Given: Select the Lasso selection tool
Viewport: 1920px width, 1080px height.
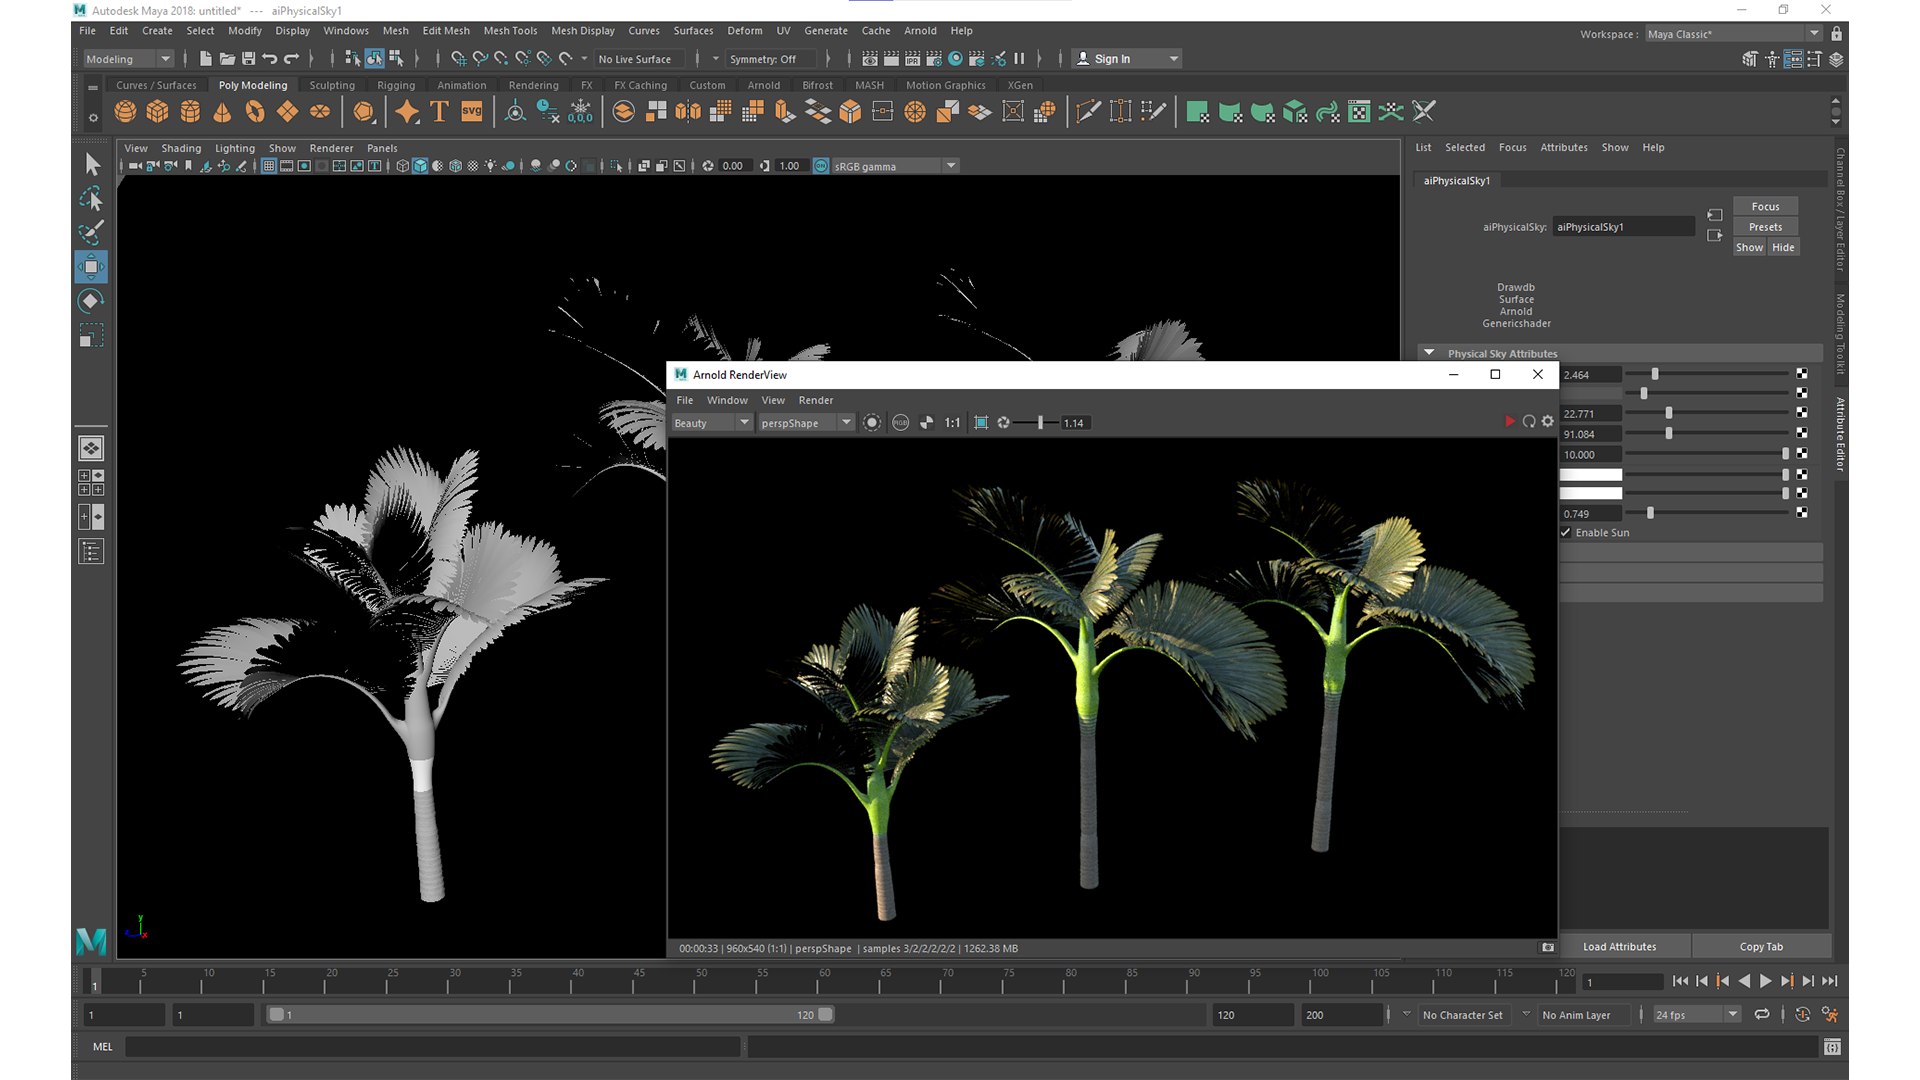Looking at the screenshot, I should click(x=91, y=199).
